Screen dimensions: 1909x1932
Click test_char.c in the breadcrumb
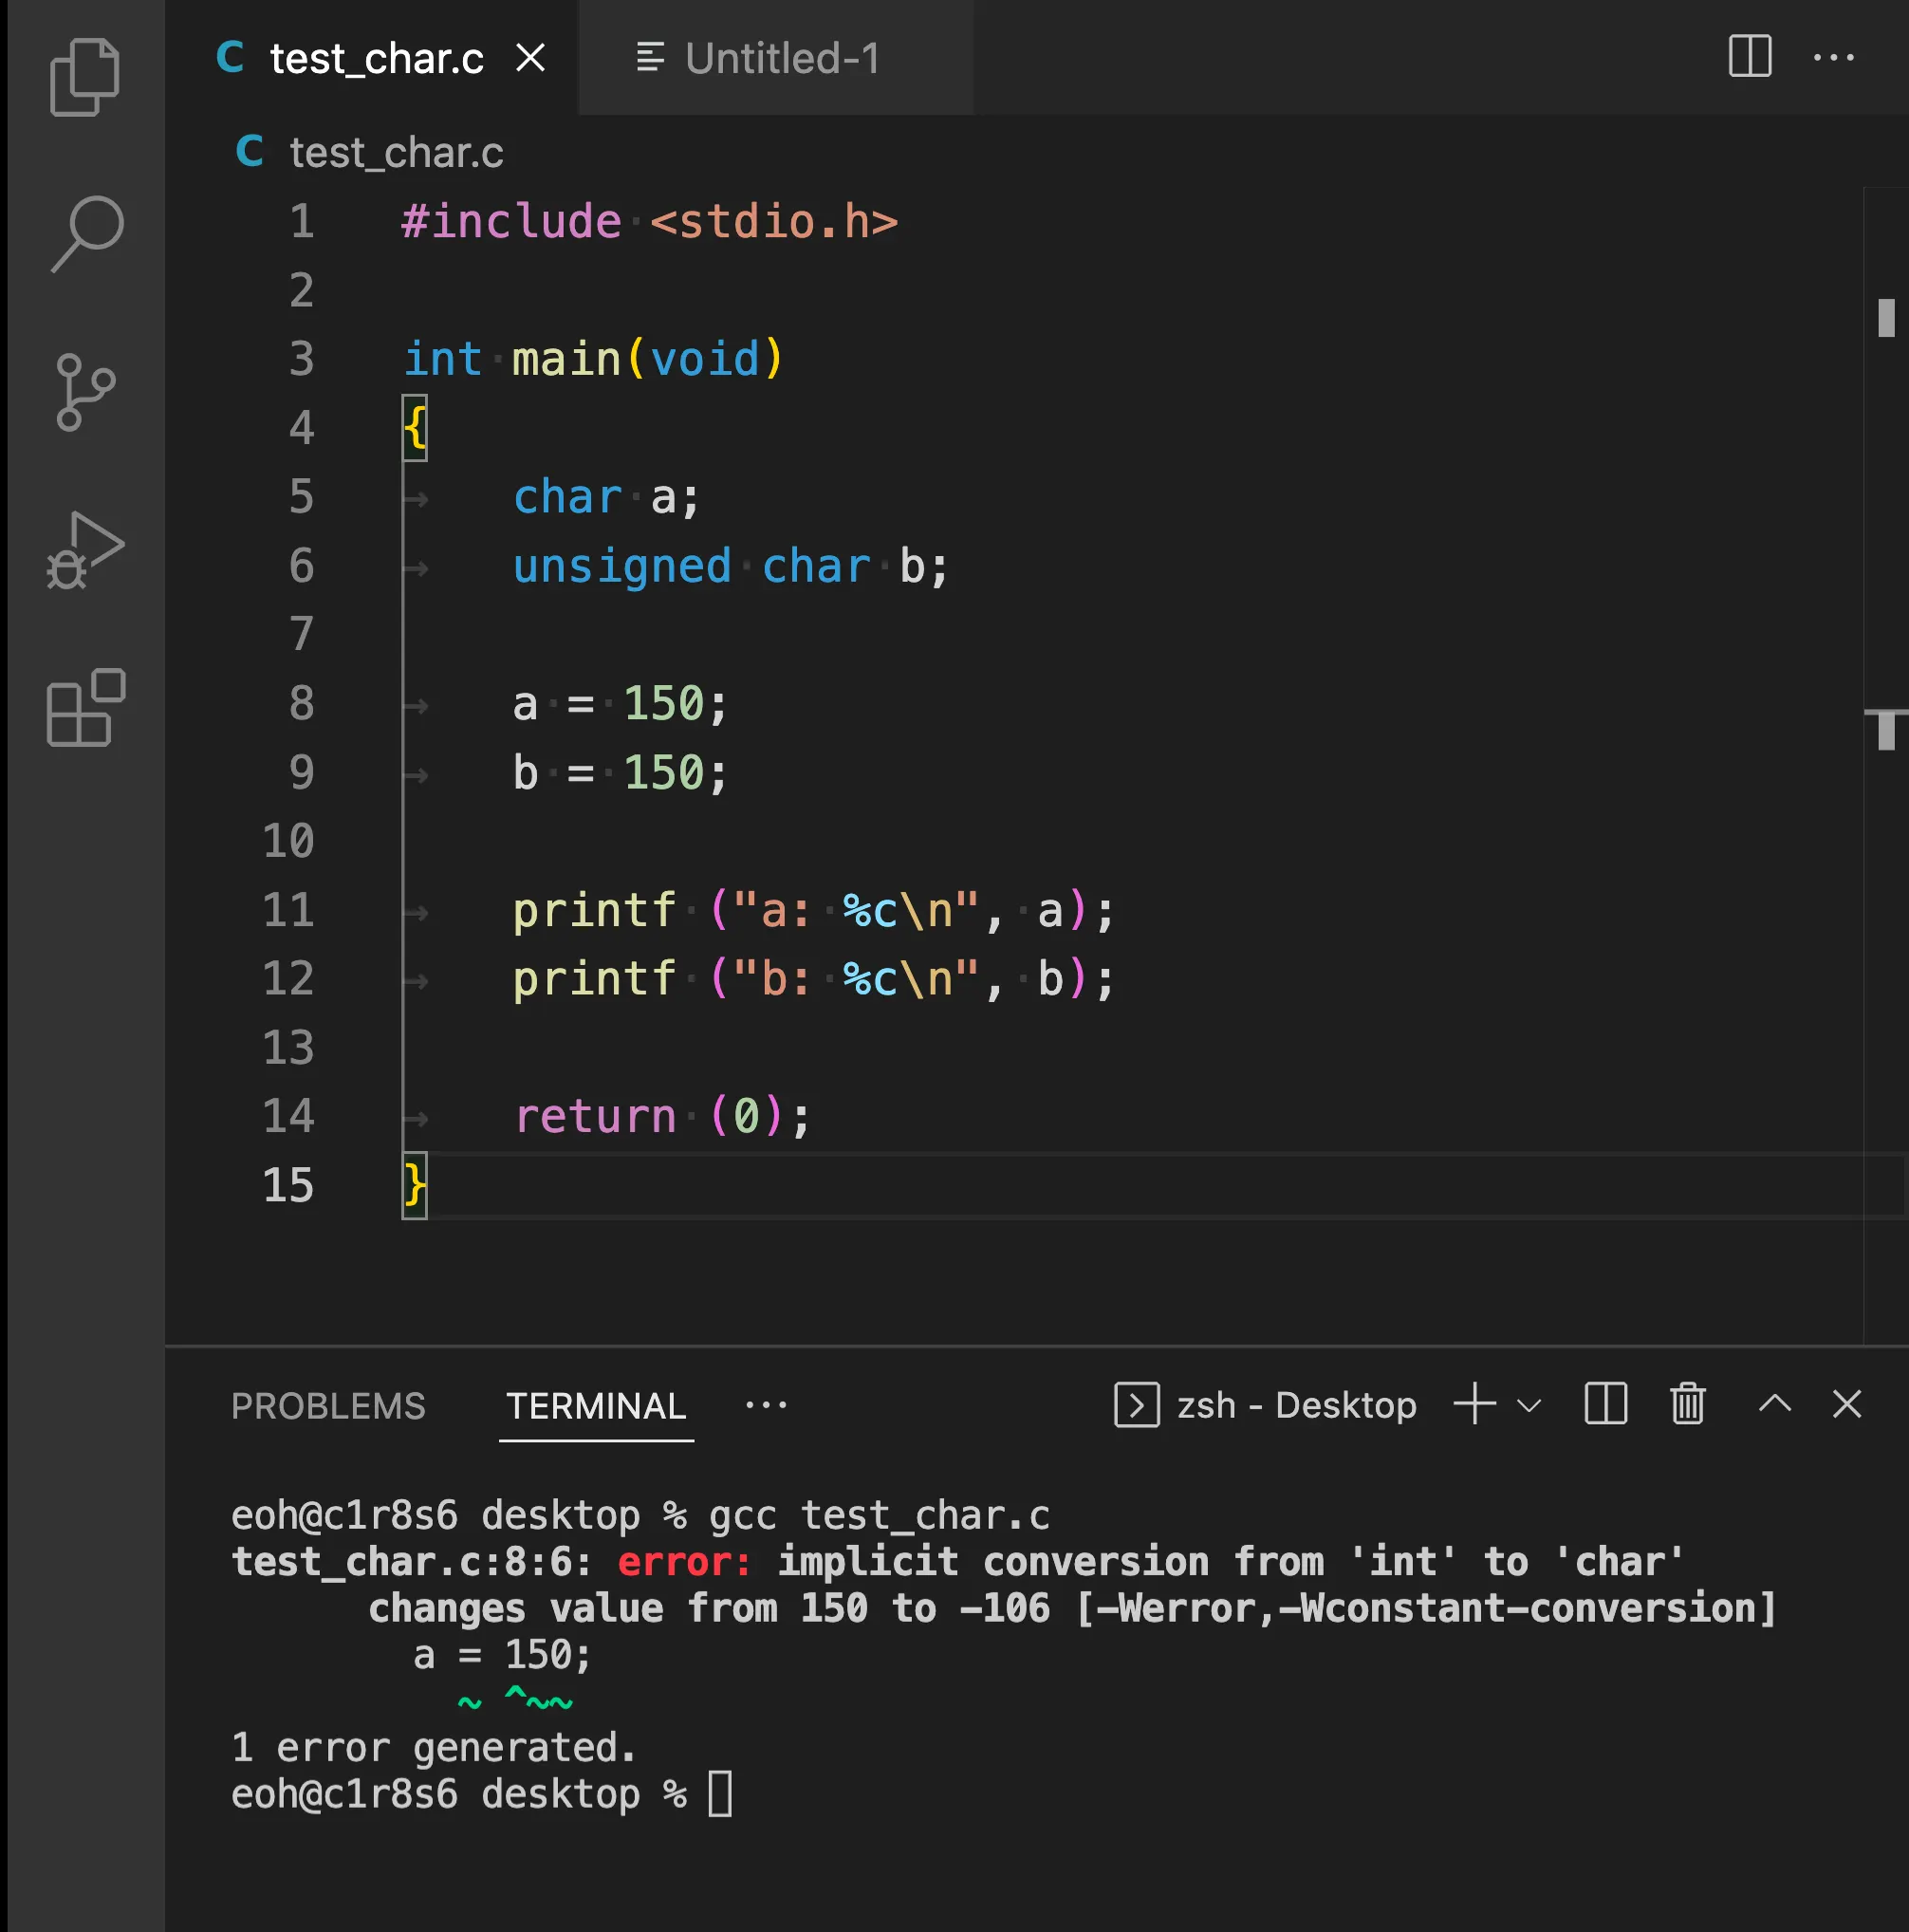click(396, 153)
